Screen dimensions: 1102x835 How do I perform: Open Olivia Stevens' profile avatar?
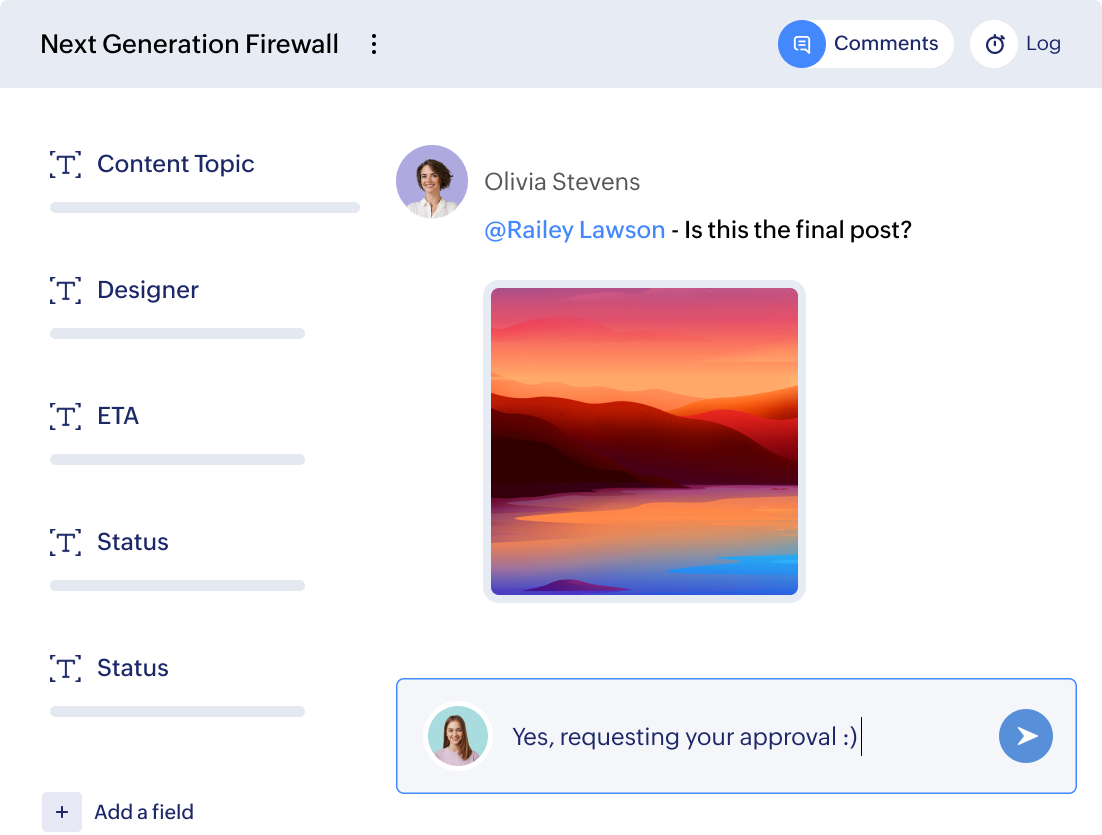point(432,181)
